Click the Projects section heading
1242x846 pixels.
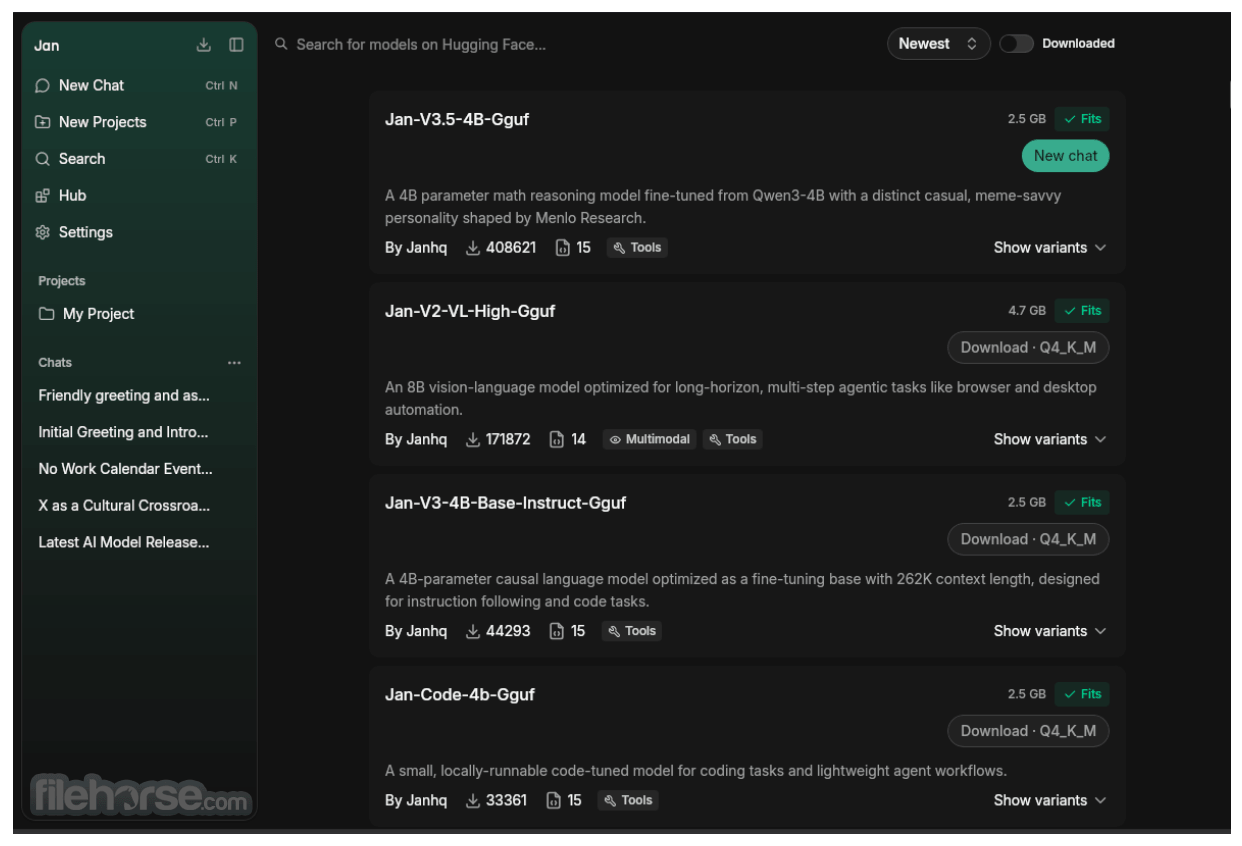point(62,281)
